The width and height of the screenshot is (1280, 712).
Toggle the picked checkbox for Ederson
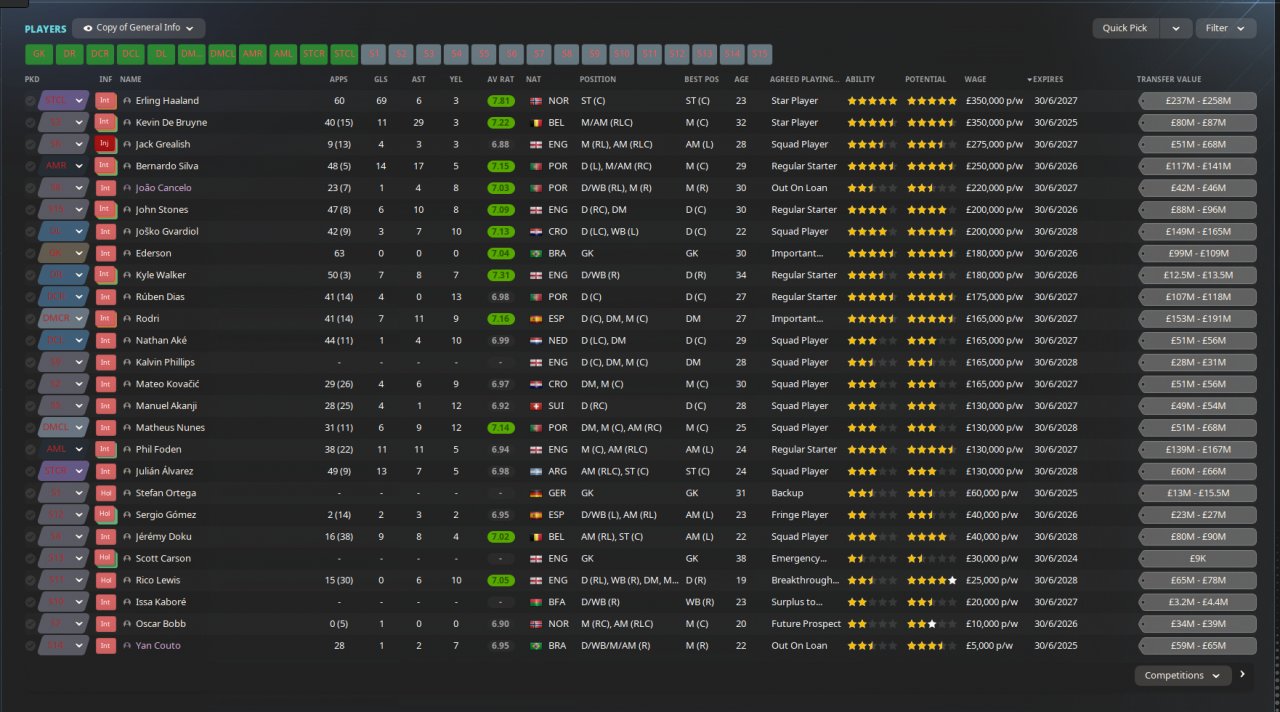coord(30,254)
